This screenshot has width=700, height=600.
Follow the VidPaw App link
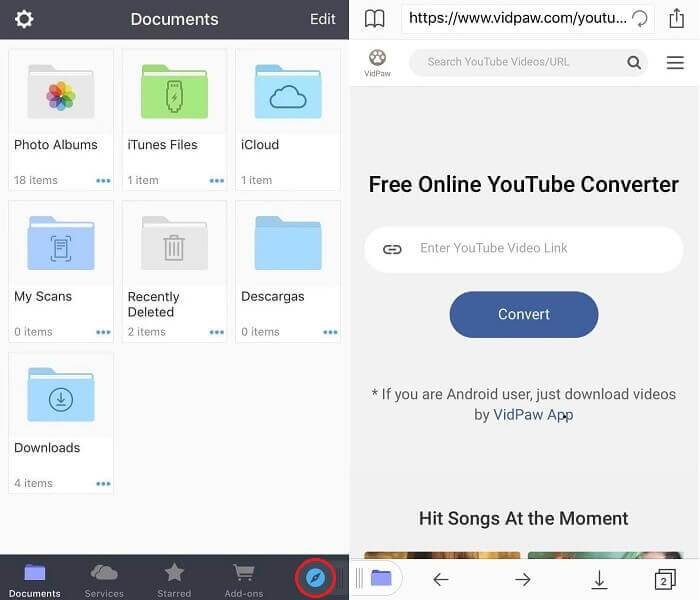click(x=533, y=415)
